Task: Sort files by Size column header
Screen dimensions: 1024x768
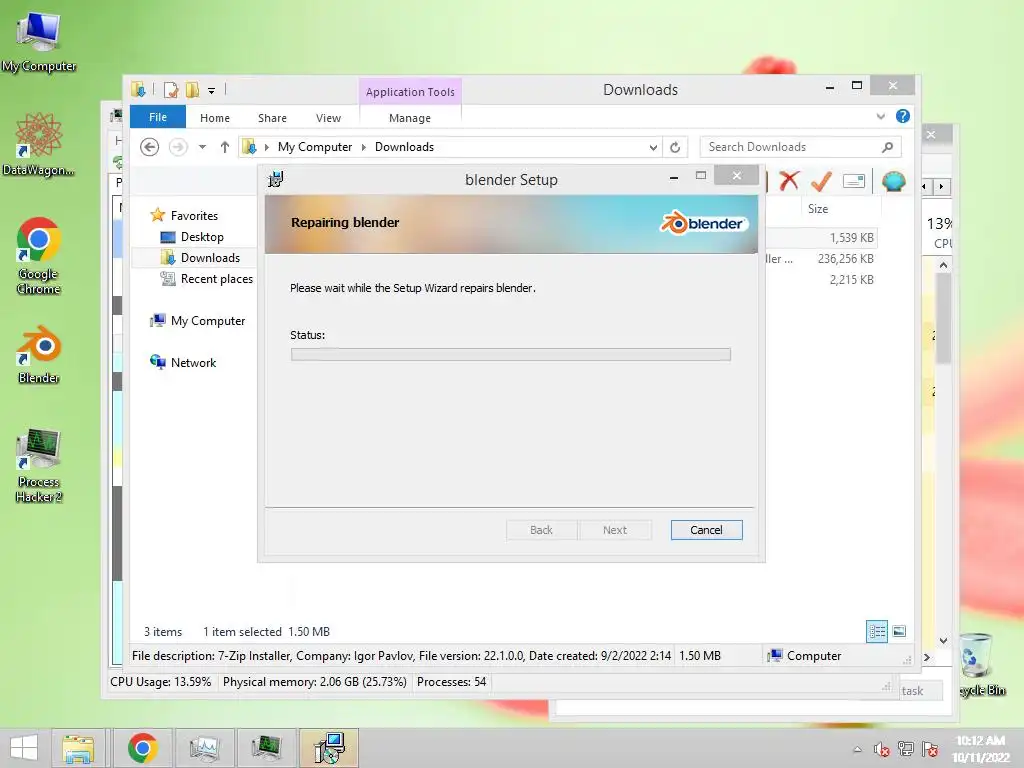Action: tap(818, 209)
